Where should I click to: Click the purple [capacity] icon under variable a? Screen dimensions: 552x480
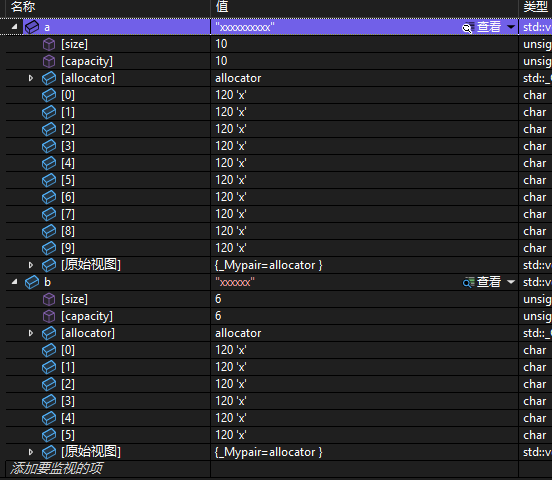click(x=49, y=61)
